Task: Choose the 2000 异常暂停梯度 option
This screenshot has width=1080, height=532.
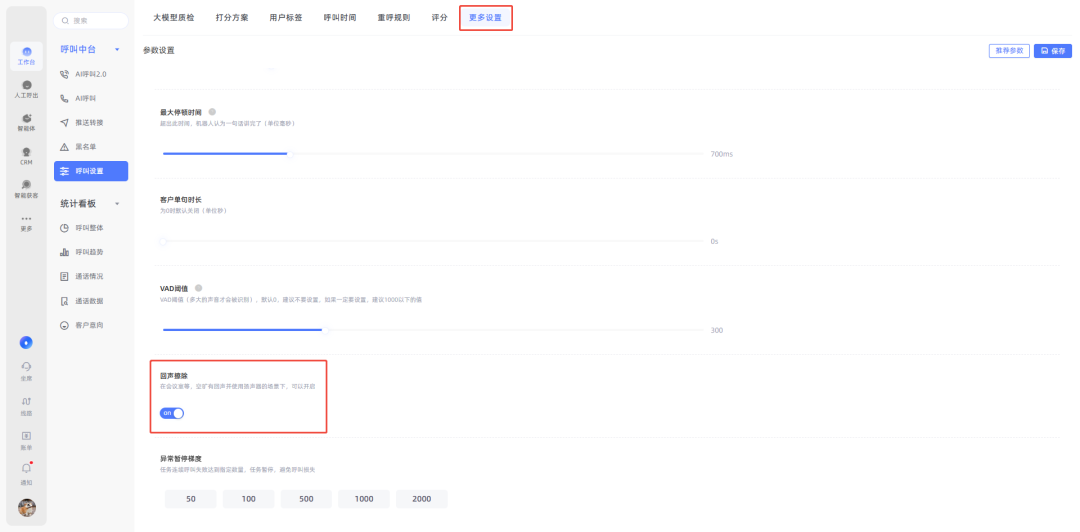Action: (x=421, y=499)
